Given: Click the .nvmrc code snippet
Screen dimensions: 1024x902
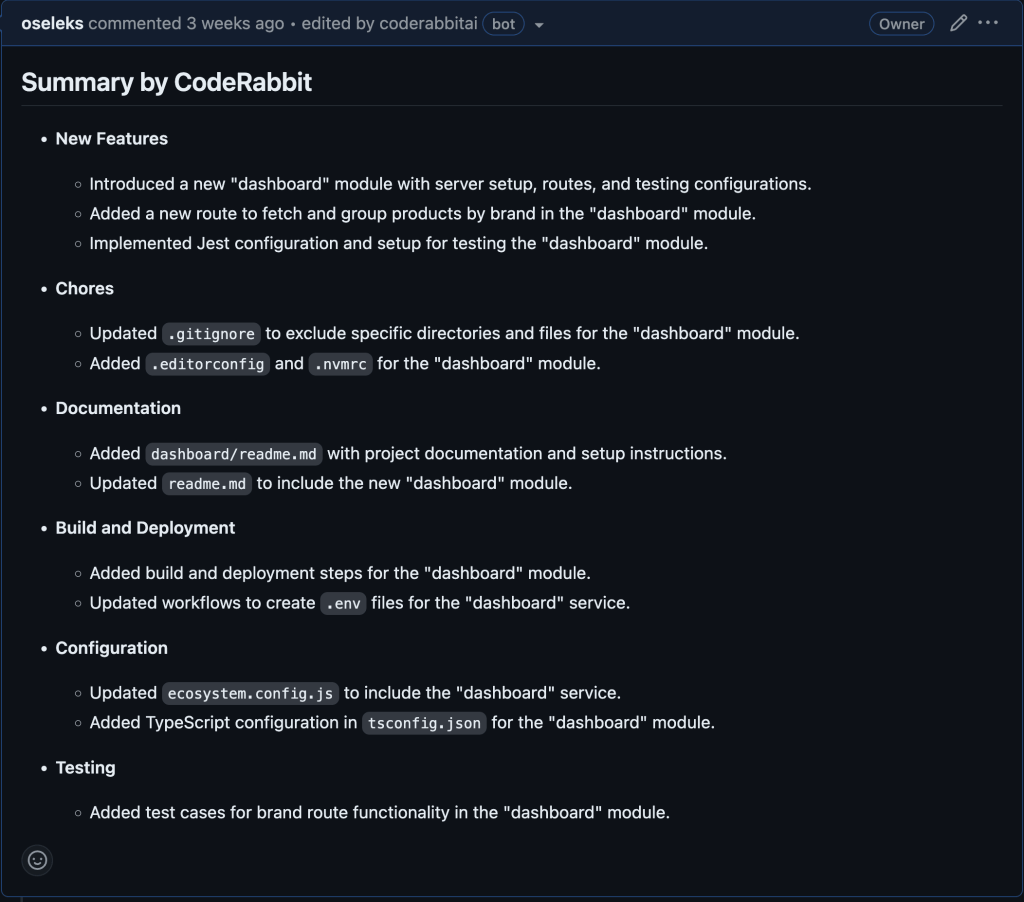Looking at the screenshot, I should (x=340, y=364).
